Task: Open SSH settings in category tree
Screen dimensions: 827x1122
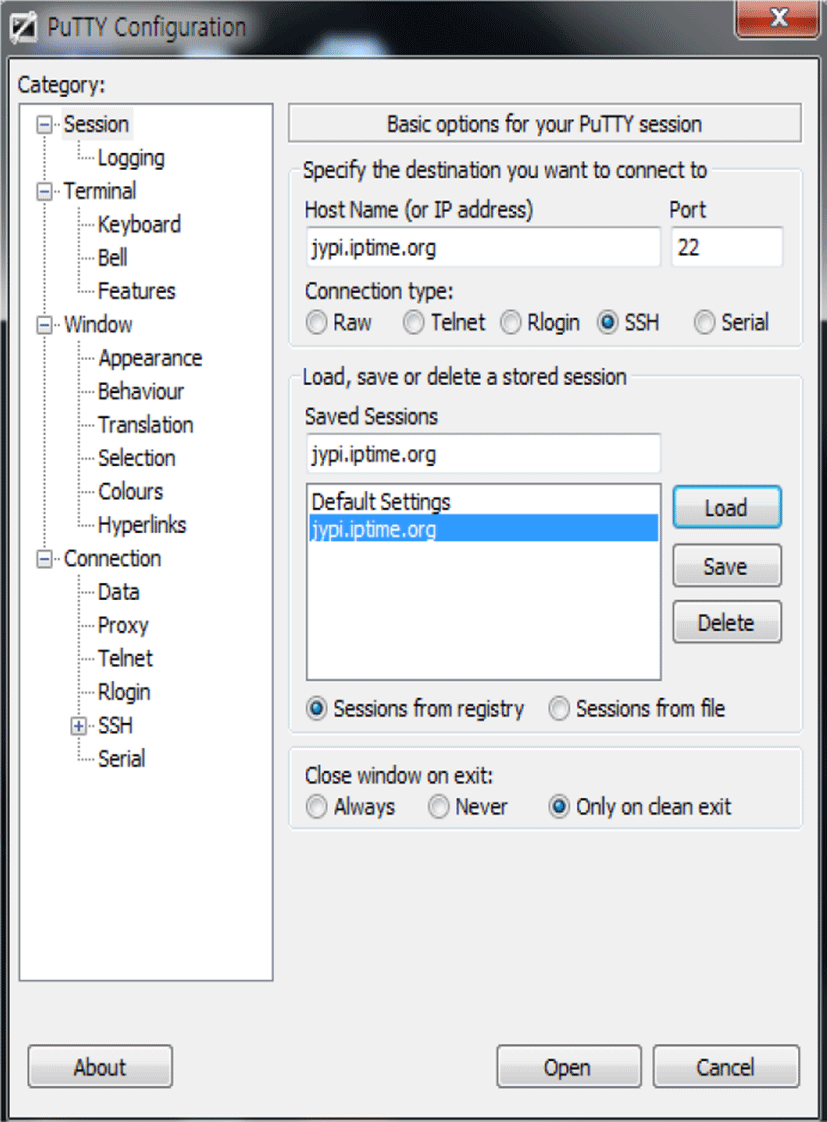Action: click(115, 726)
